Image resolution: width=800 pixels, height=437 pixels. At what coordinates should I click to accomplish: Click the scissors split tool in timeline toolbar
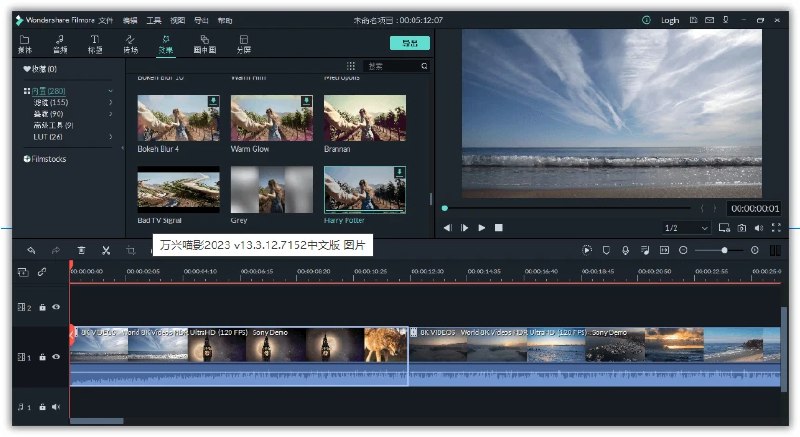[x=106, y=251]
